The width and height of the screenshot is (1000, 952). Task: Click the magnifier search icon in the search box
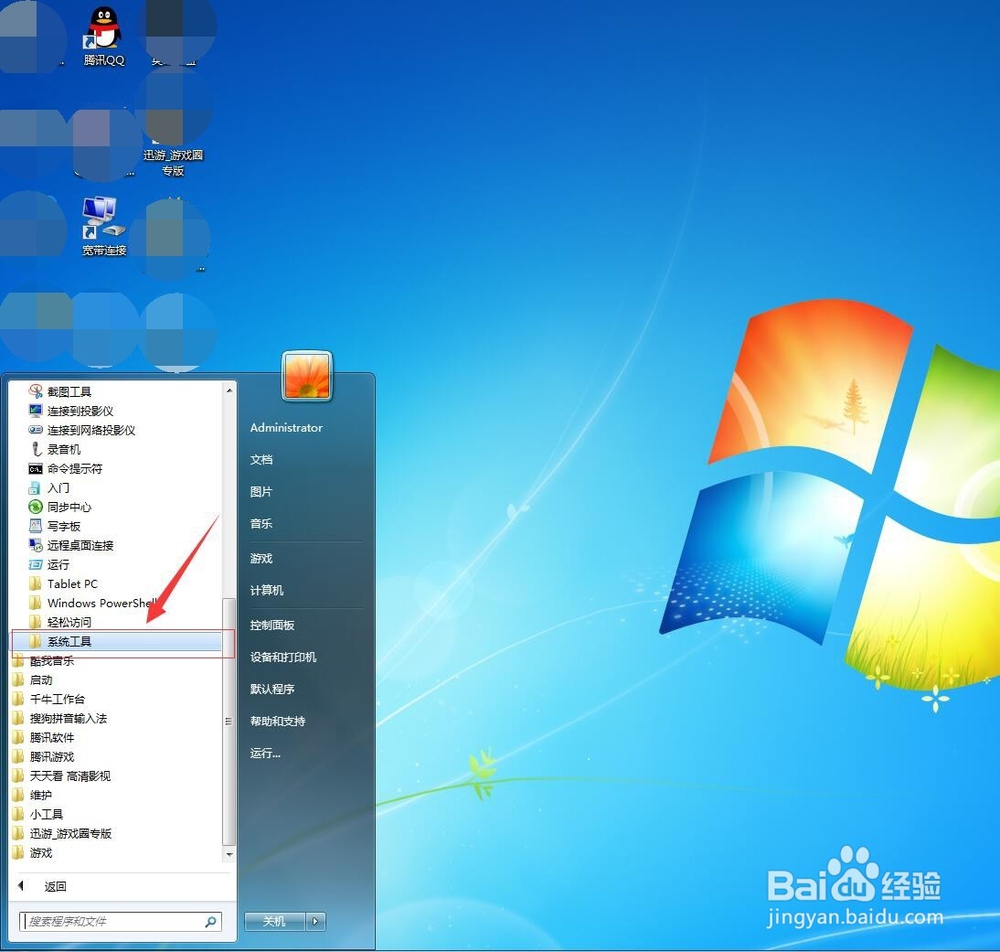[210, 921]
